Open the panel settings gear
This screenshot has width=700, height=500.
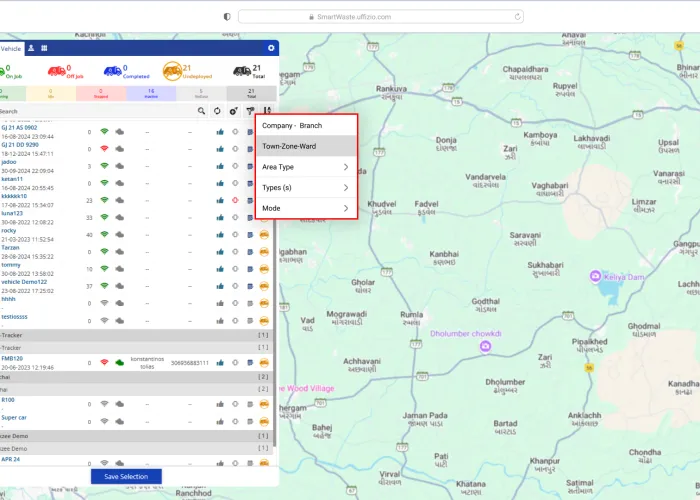270,48
